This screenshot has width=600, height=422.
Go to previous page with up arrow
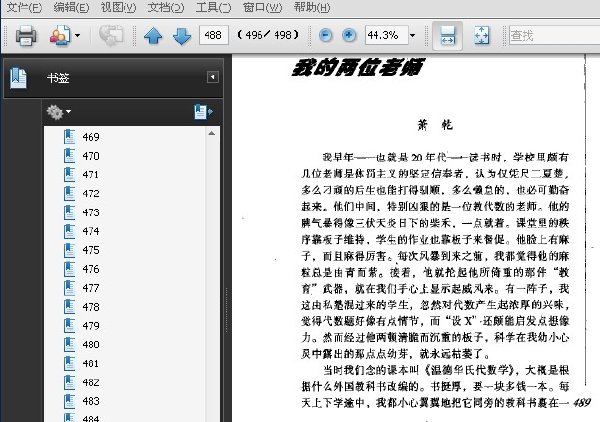click(x=153, y=36)
